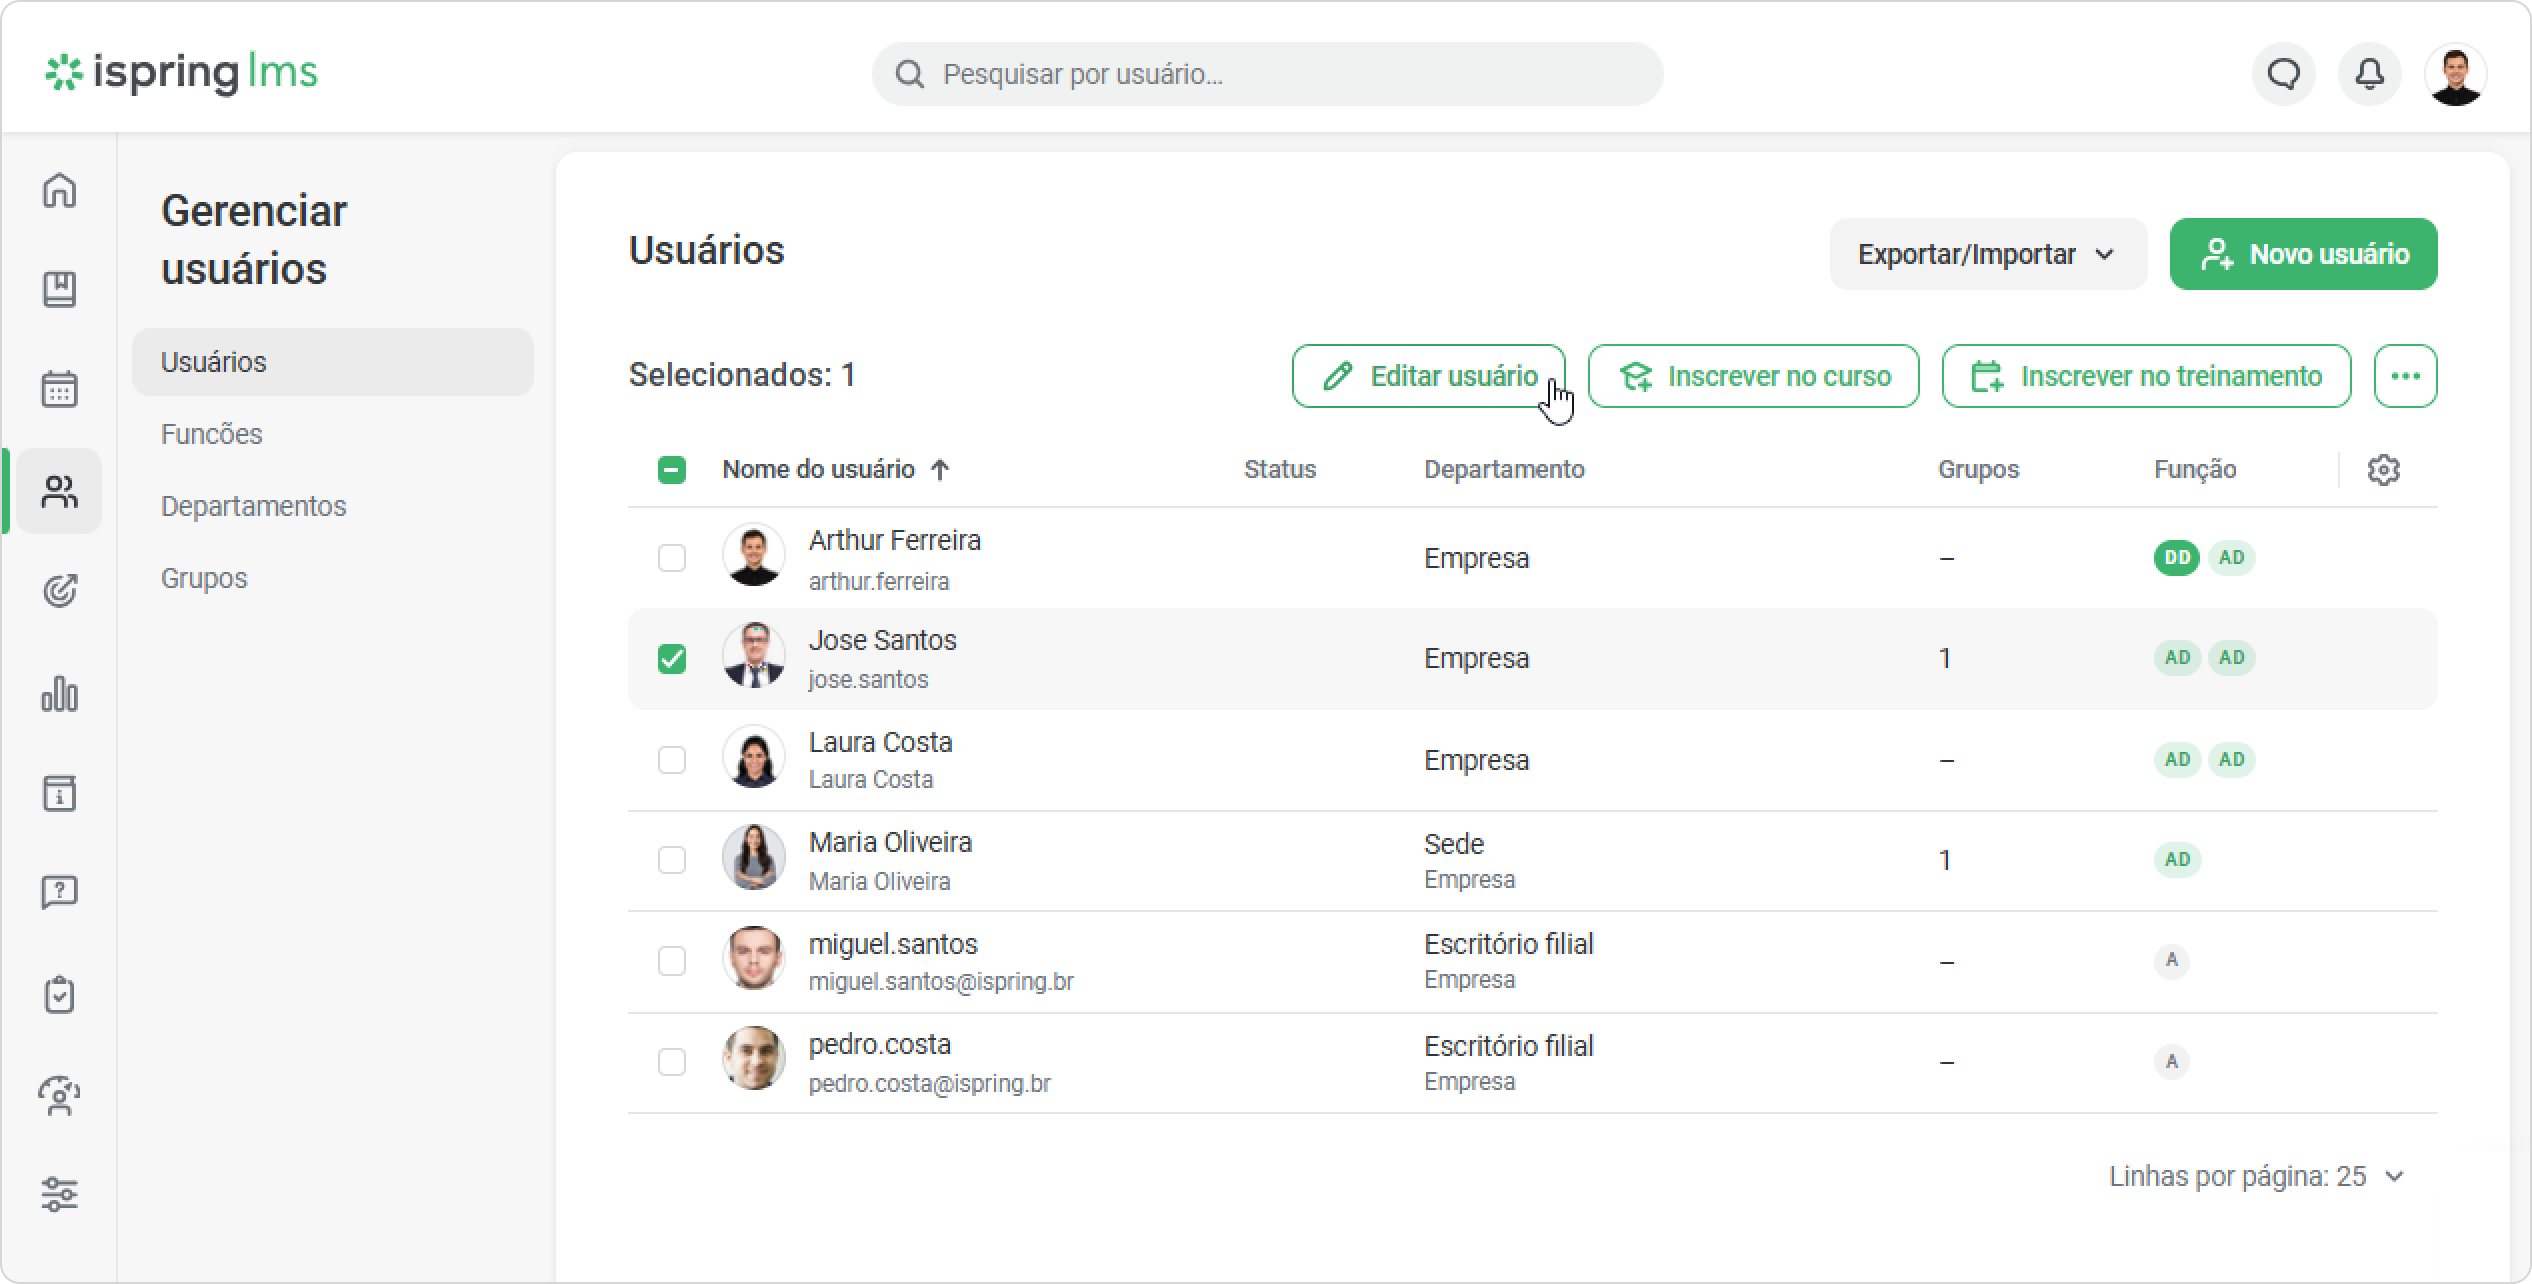This screenshot has height=1284, width=2532.
Task: Open the bar chart reports icon
Action: 59,693
